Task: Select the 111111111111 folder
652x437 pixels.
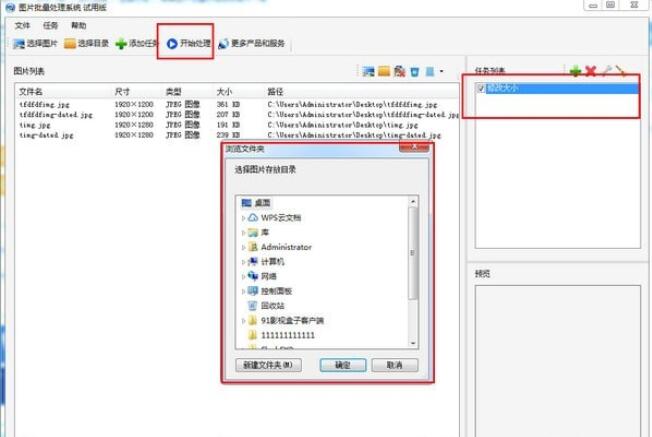Action: (287, 335)
